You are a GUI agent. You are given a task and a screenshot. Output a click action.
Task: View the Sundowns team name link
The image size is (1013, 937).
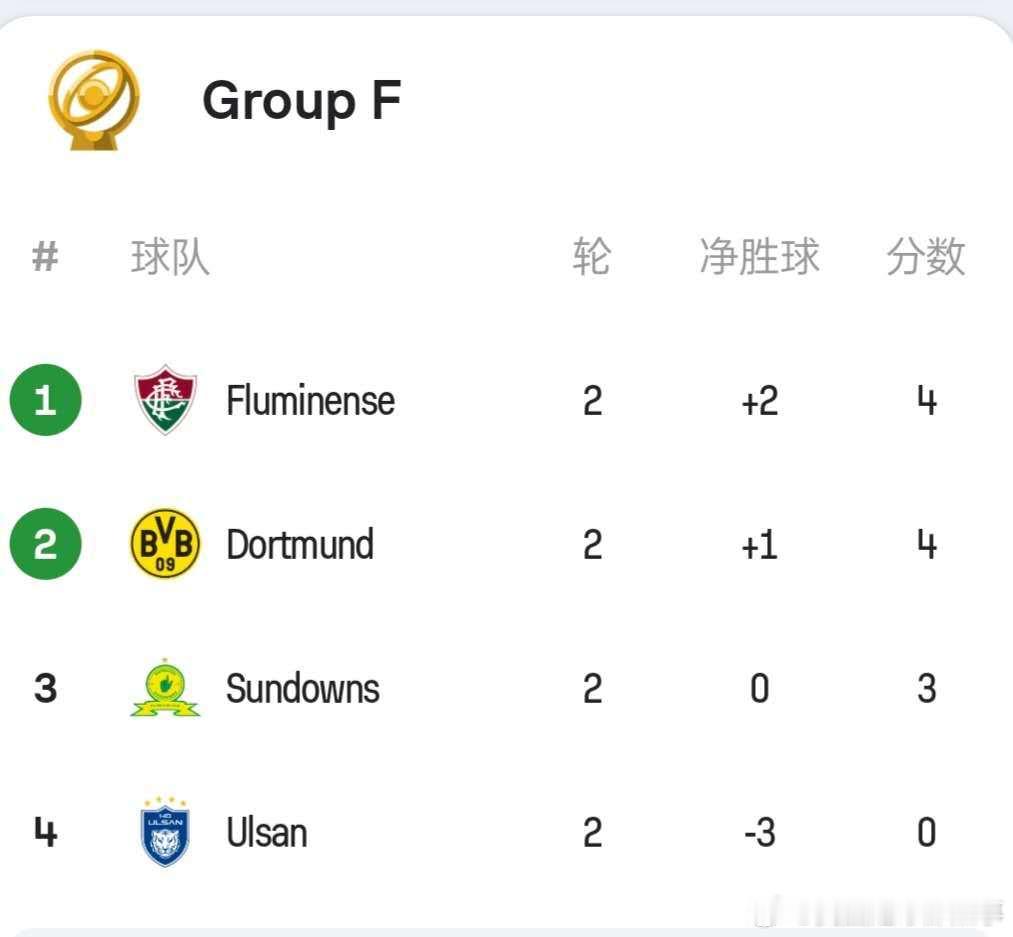303,689
